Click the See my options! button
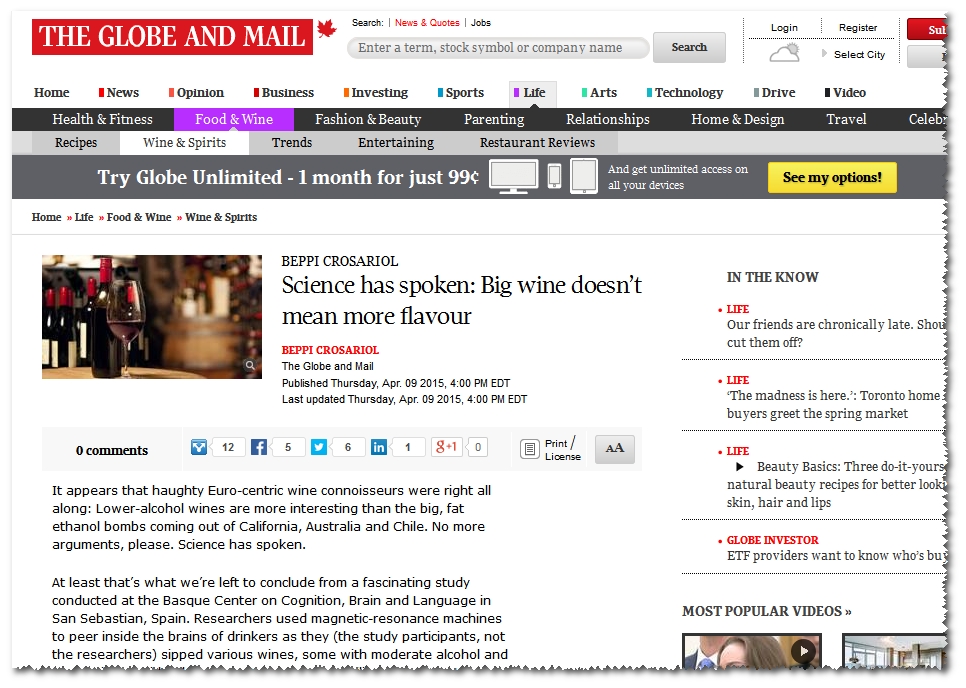Viewport: 966px width, 688px height. pyautogui.click(x=832, y=177)
